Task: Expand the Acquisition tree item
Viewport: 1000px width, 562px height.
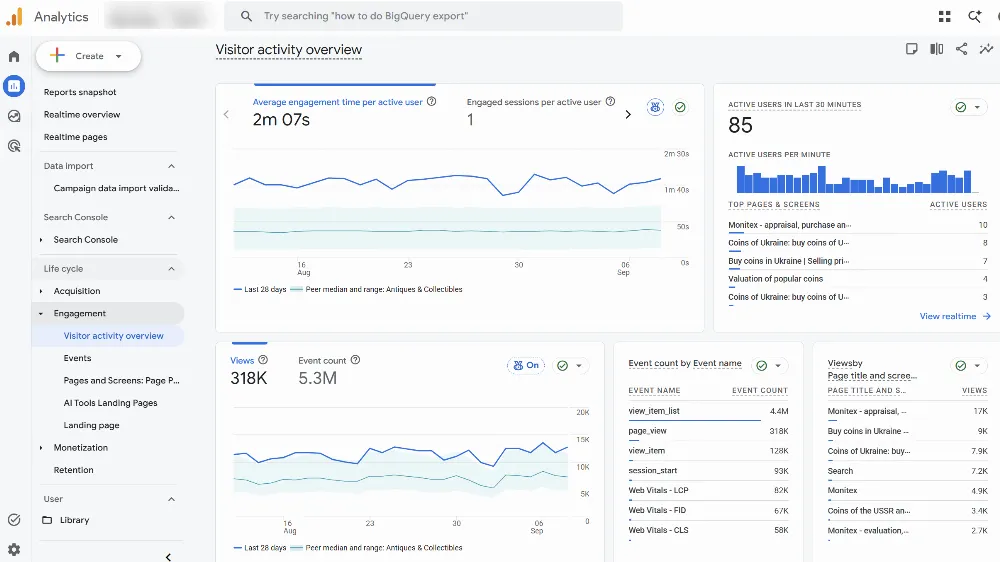Action: tap(41, 291)
